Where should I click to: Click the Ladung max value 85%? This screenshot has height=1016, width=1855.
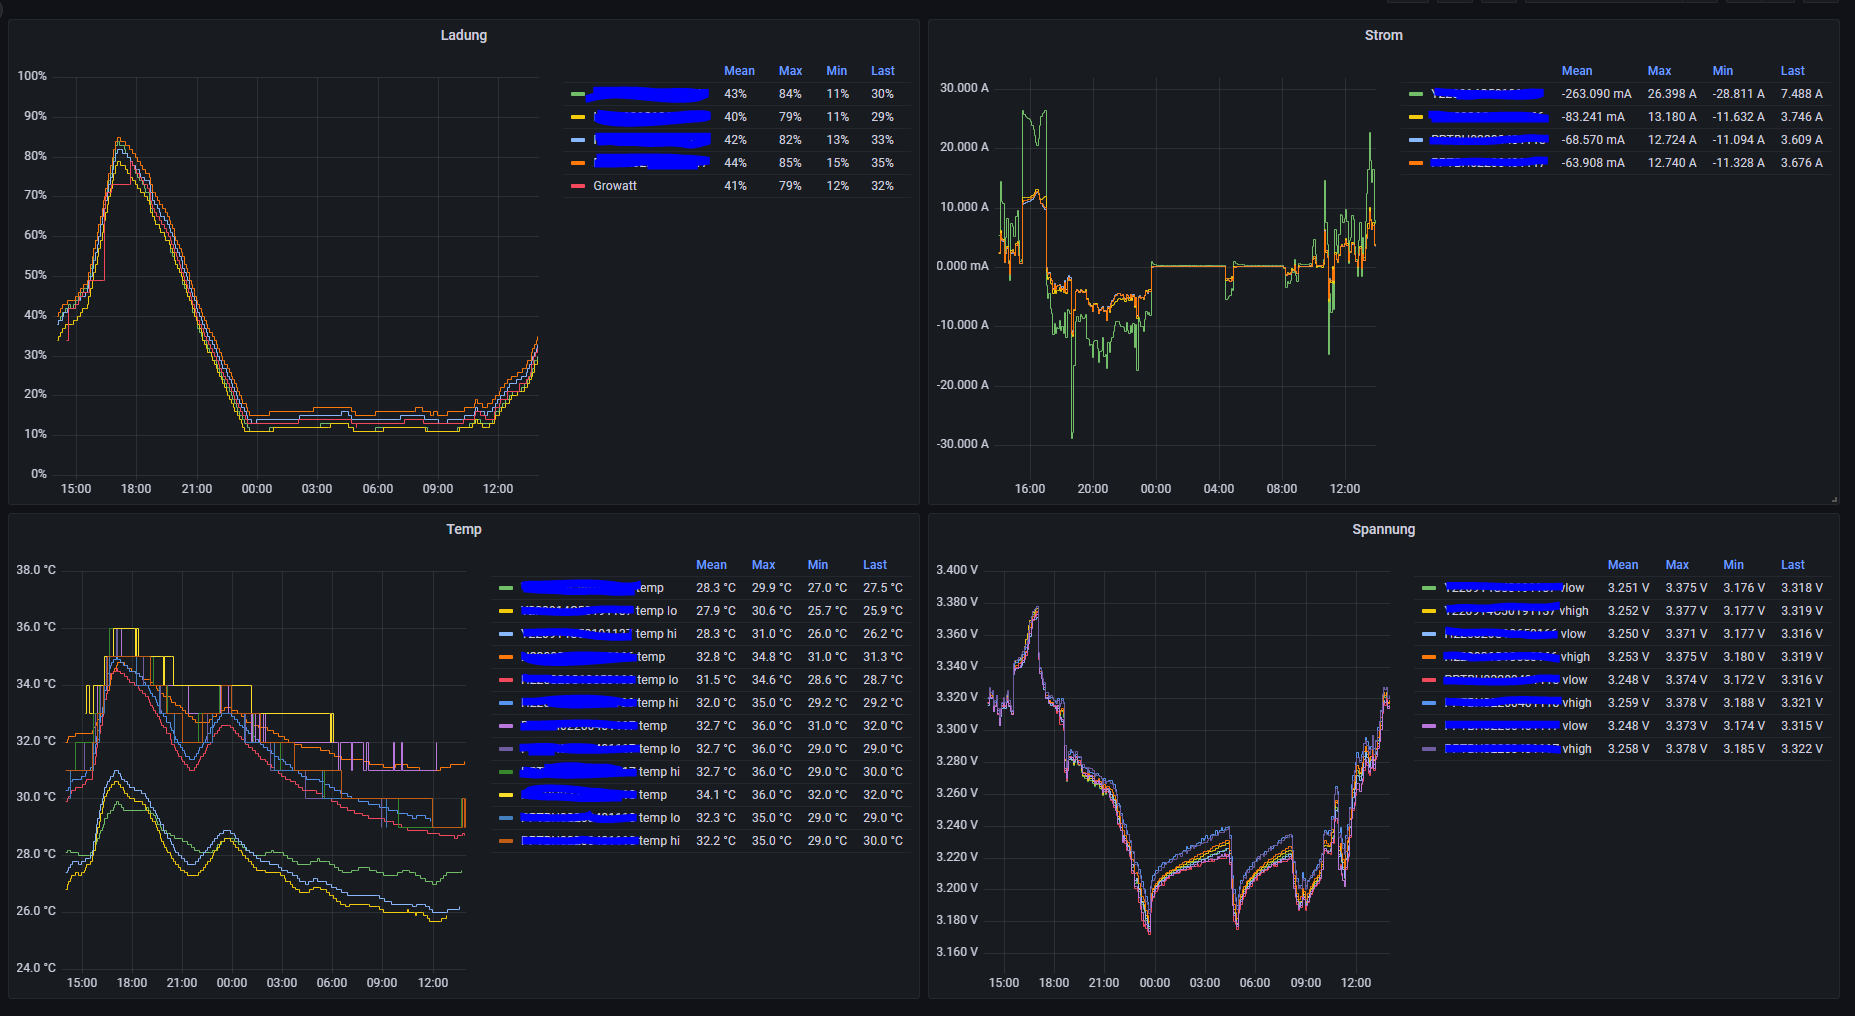click(790, 163)
